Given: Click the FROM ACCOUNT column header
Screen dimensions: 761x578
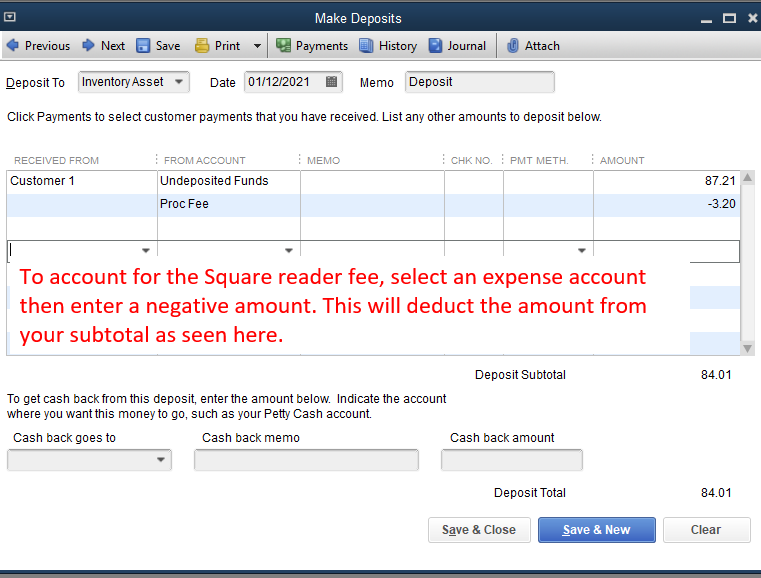Looking at the screenshot, I should pyautogui.click(x=204, y=161).
